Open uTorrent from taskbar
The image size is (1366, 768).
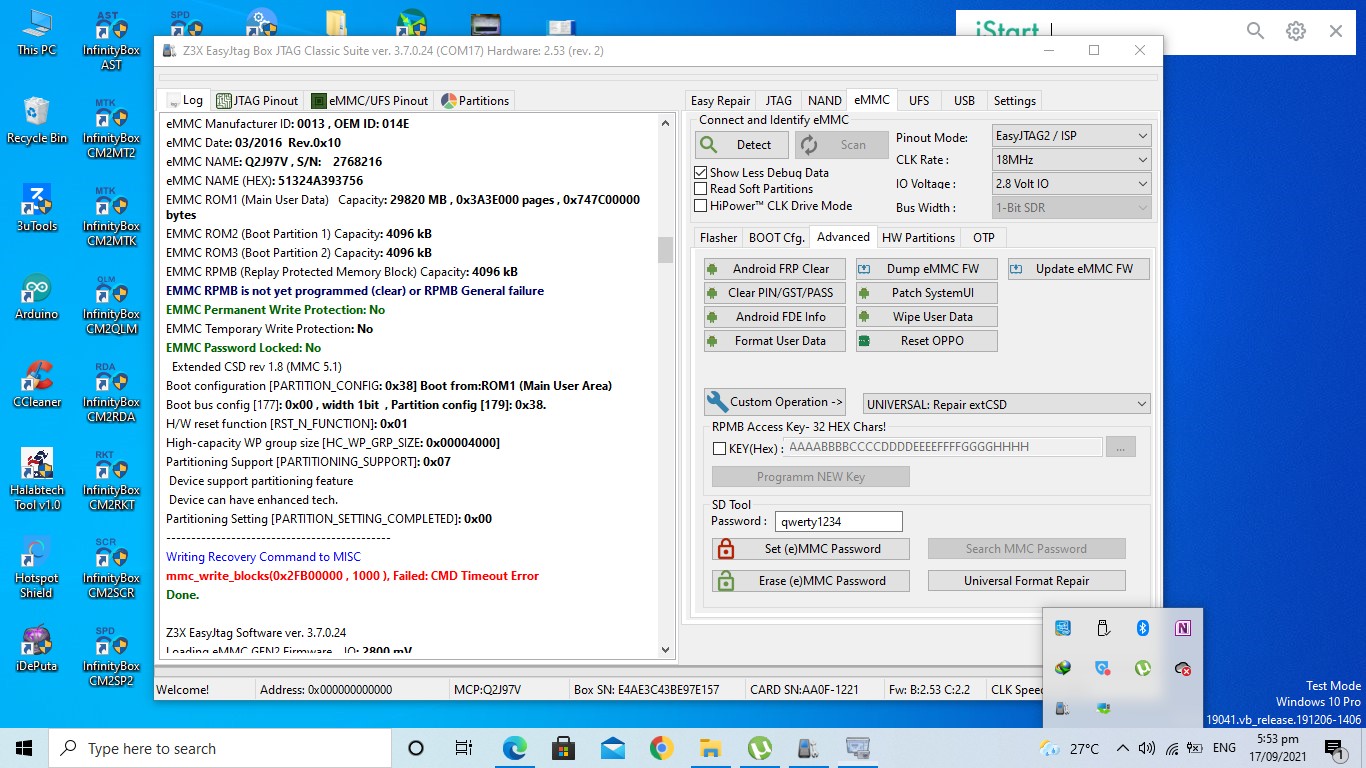point(759,748)
